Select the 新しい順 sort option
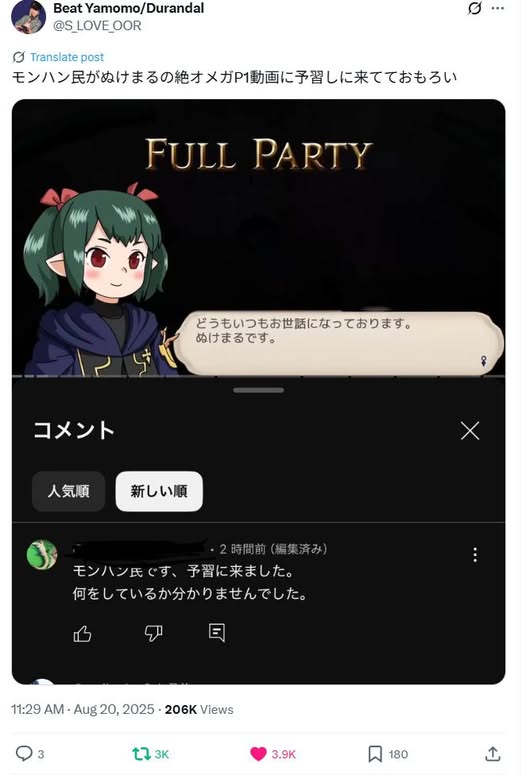Image resolution: width=526 pixels, height=775 pixels. (159, 491)
